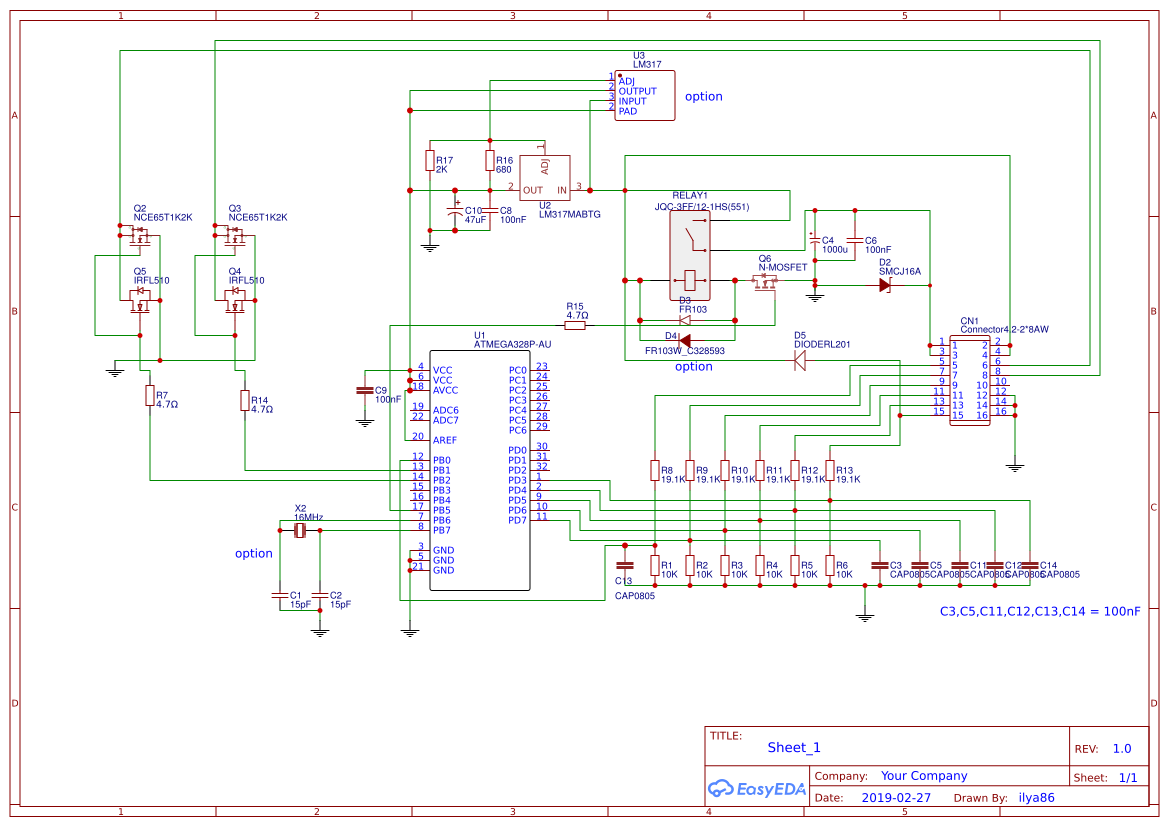
Task: Click the drawn-by name ilya86
Action: (x=1036, y=798)
